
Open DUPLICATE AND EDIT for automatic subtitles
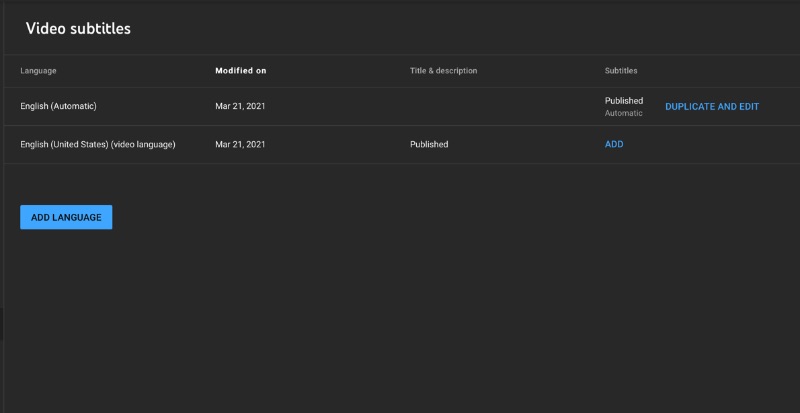click(712, 107)
